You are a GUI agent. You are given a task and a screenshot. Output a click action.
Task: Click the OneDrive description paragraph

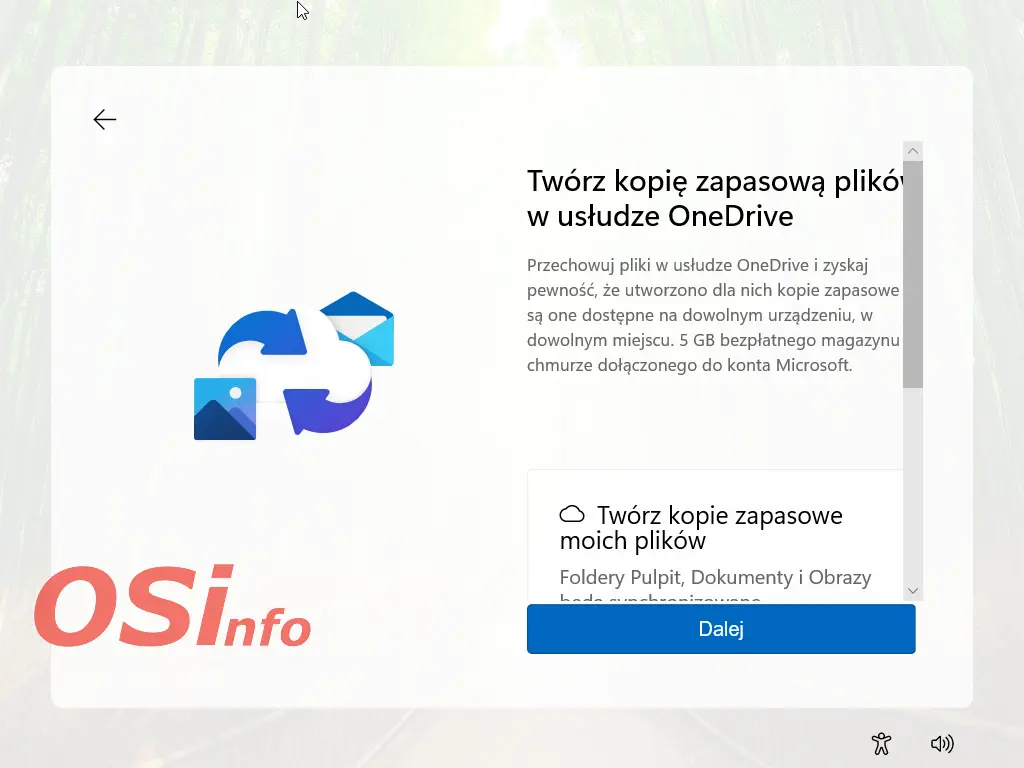tap(712, 315)
